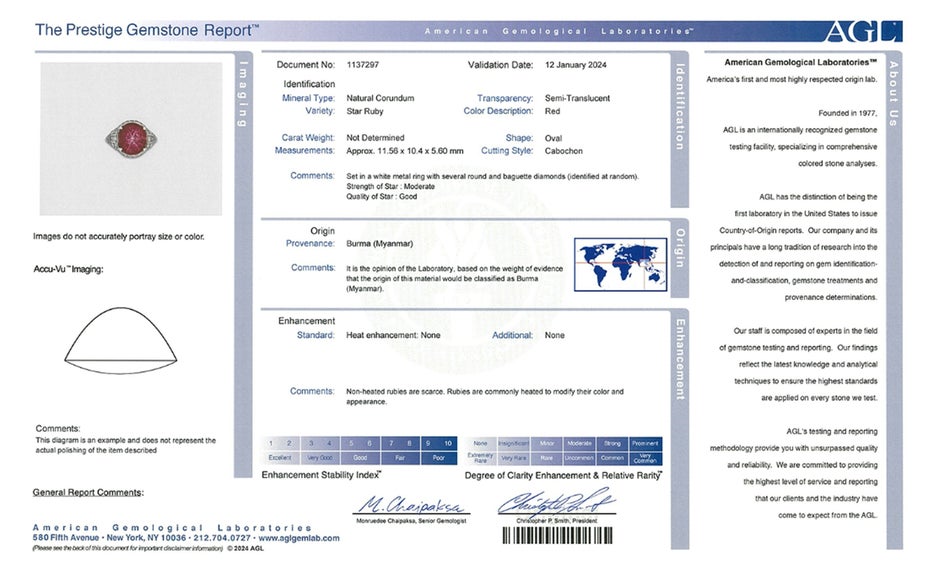
Task: Click the 'Excellent' stability index cell
Action: coord(279,457)
